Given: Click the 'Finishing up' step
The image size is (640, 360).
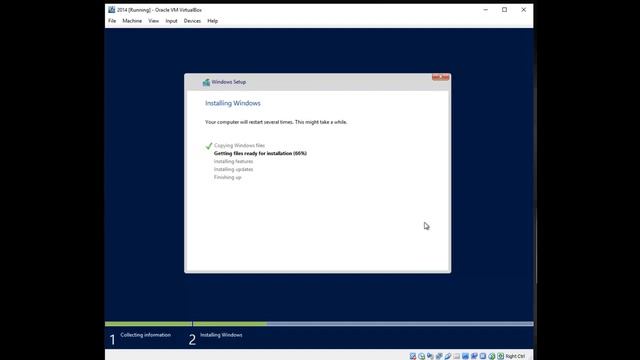Looking at the screenshot, I should pyautogui.click(x=227, y=178).
